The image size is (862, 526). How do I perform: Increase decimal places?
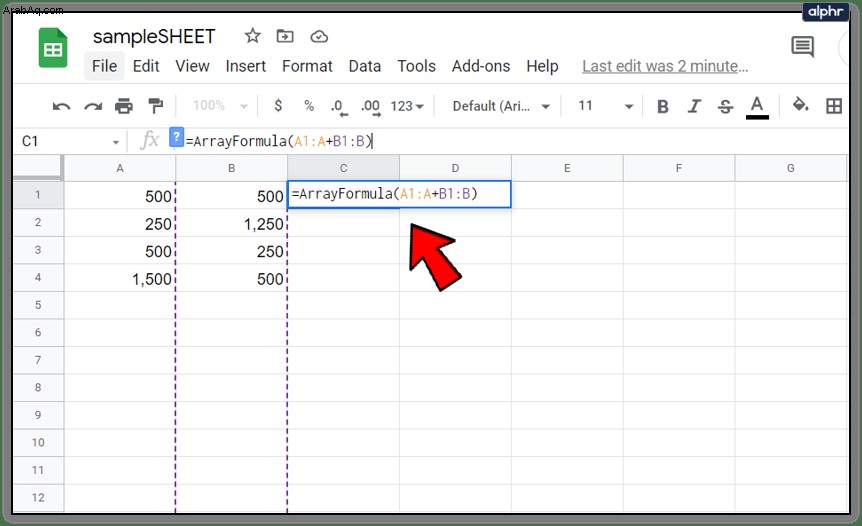coord(371,107)
